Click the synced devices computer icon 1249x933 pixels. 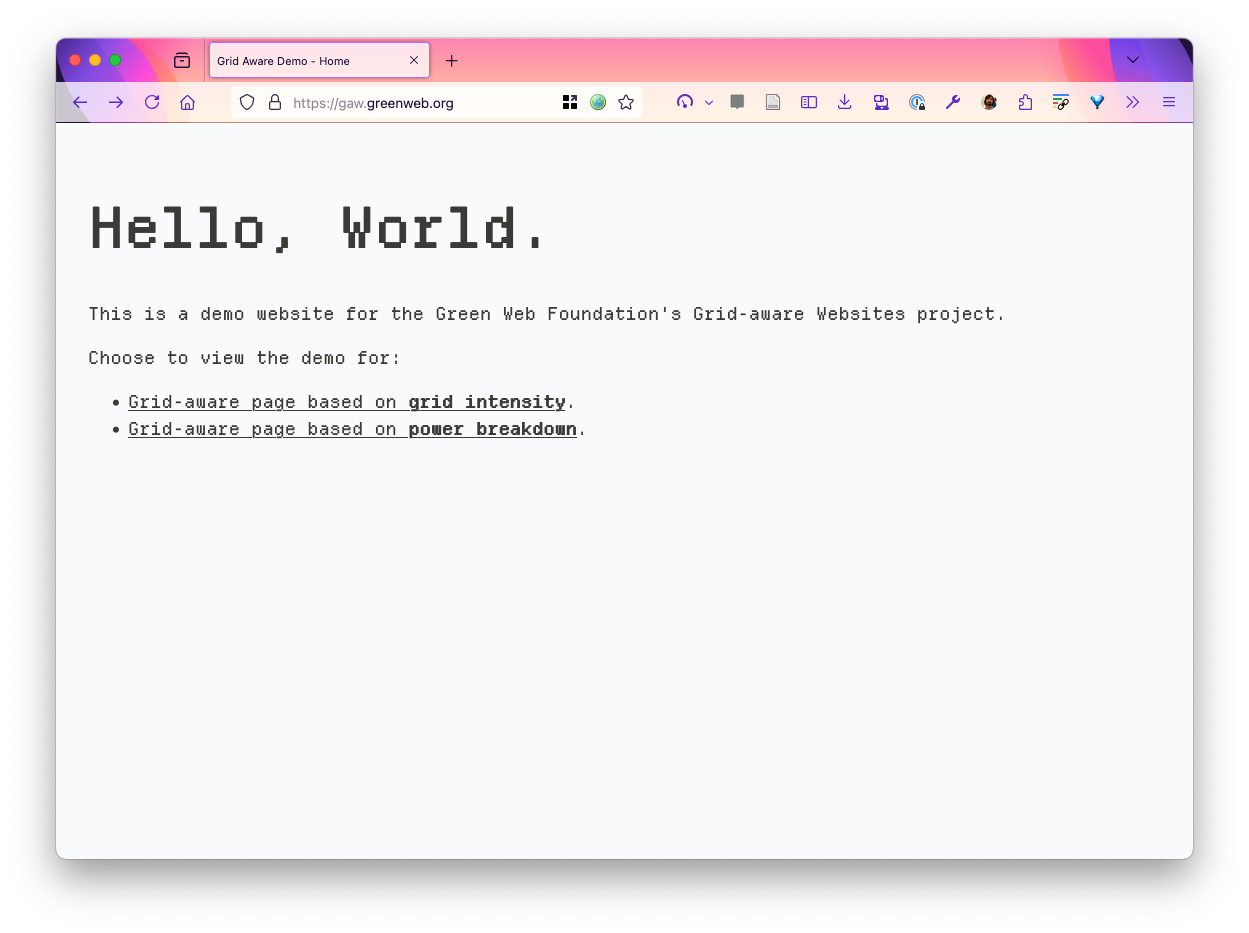tap(881, 102)
